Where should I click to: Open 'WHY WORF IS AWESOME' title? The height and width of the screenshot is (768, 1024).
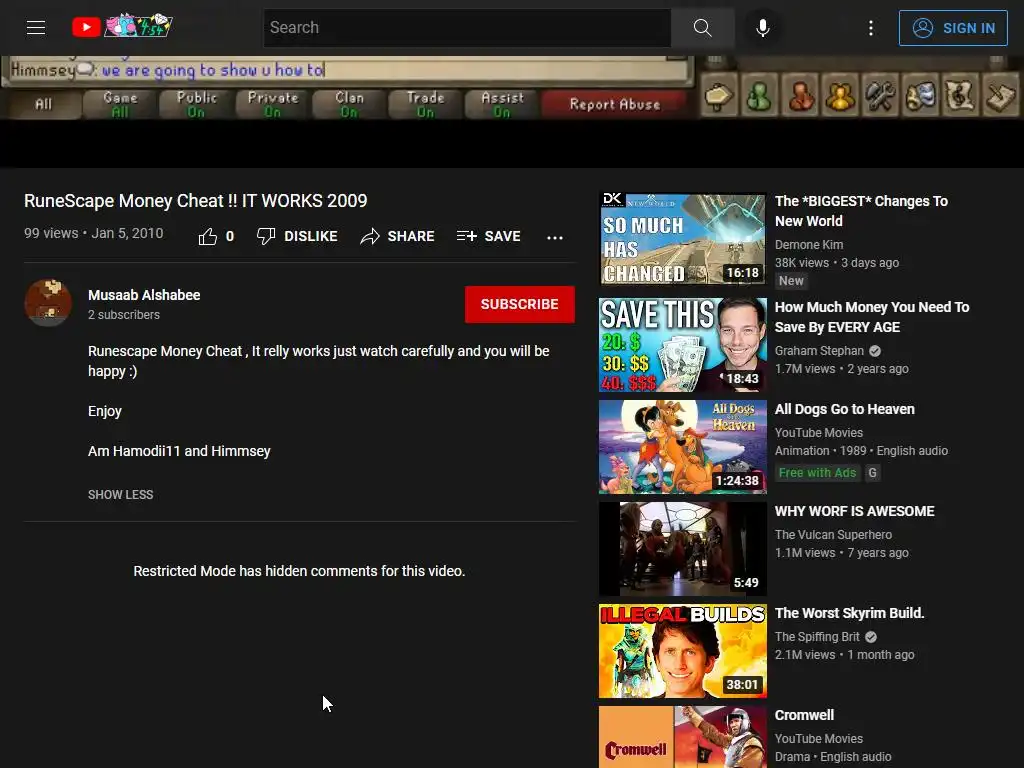pos(854,511)
